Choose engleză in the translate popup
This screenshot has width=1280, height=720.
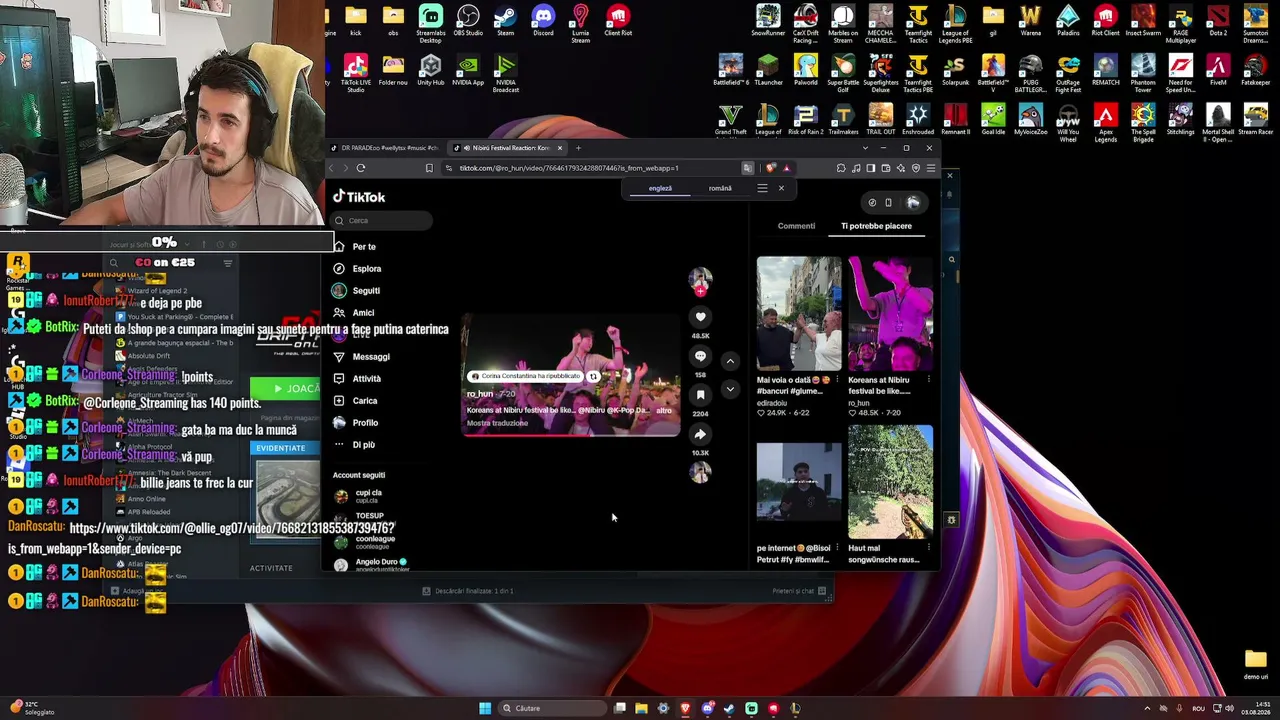tap(660, 188)
